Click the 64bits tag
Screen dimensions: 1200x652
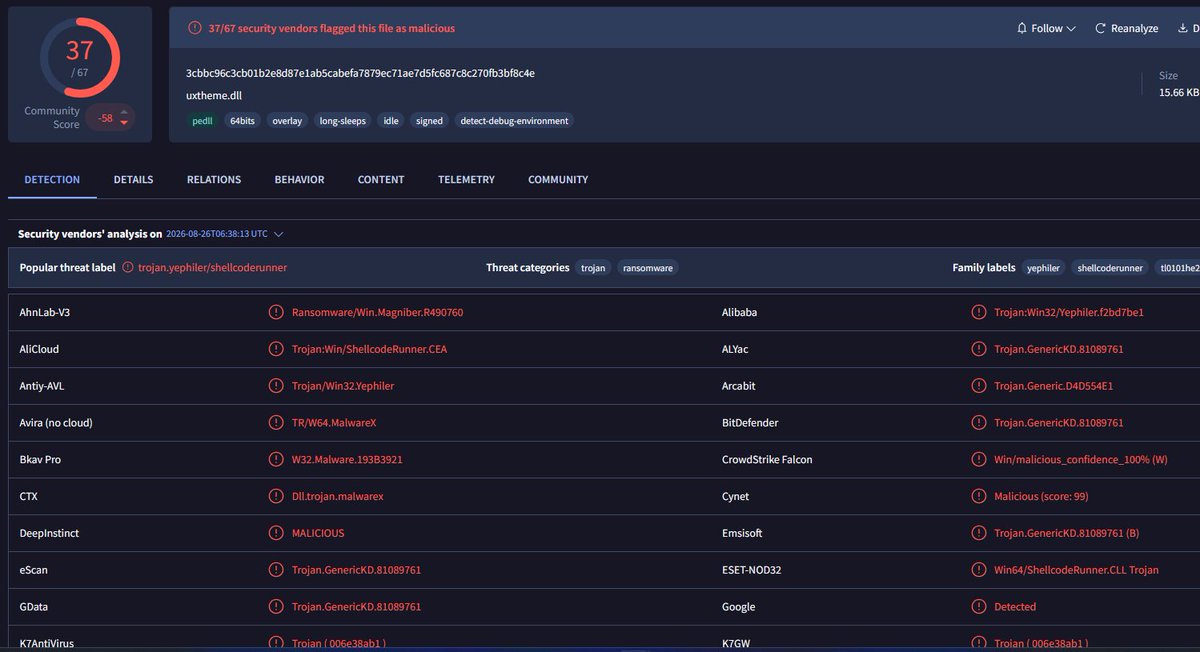(x=242, y=121)
